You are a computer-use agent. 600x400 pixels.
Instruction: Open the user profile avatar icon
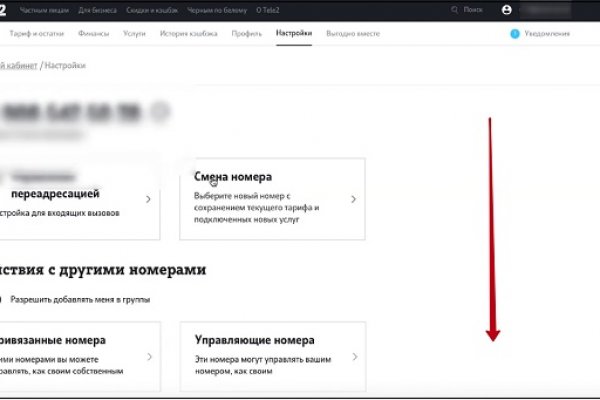(506, 9)
